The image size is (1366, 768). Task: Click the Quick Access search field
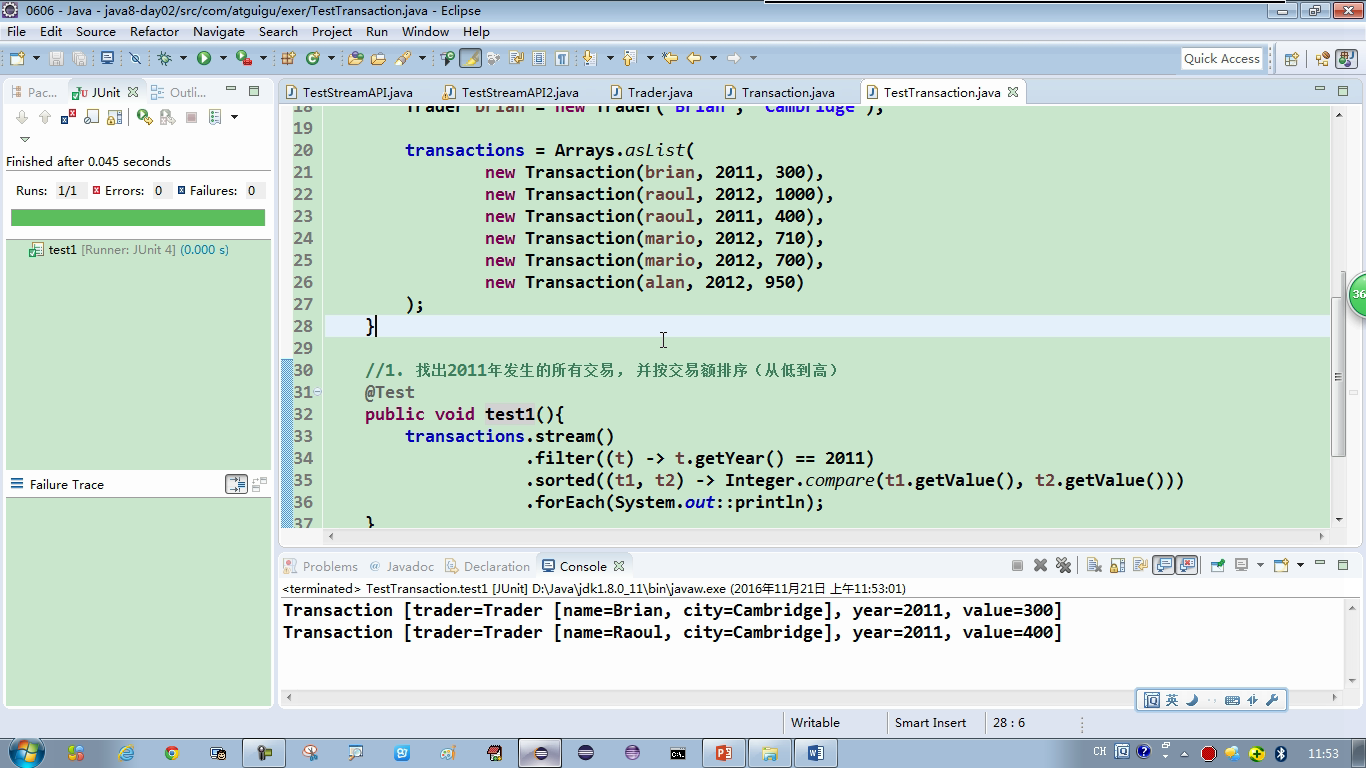click(1222, 58)
